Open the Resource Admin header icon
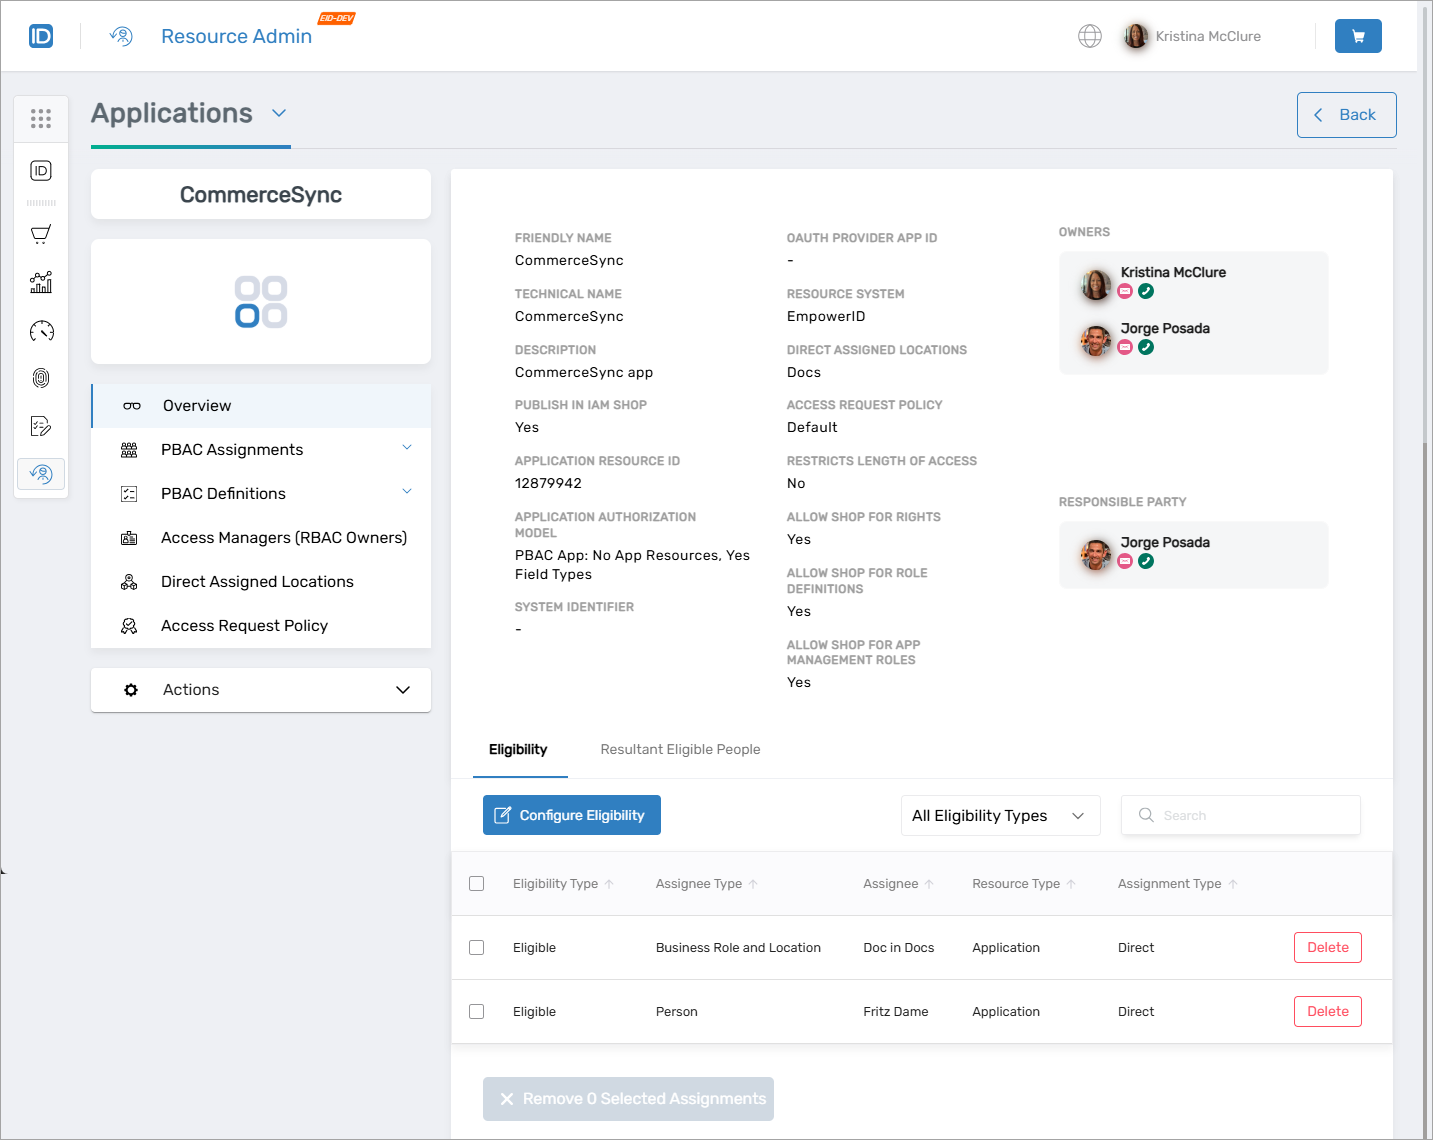 (121, 36)
